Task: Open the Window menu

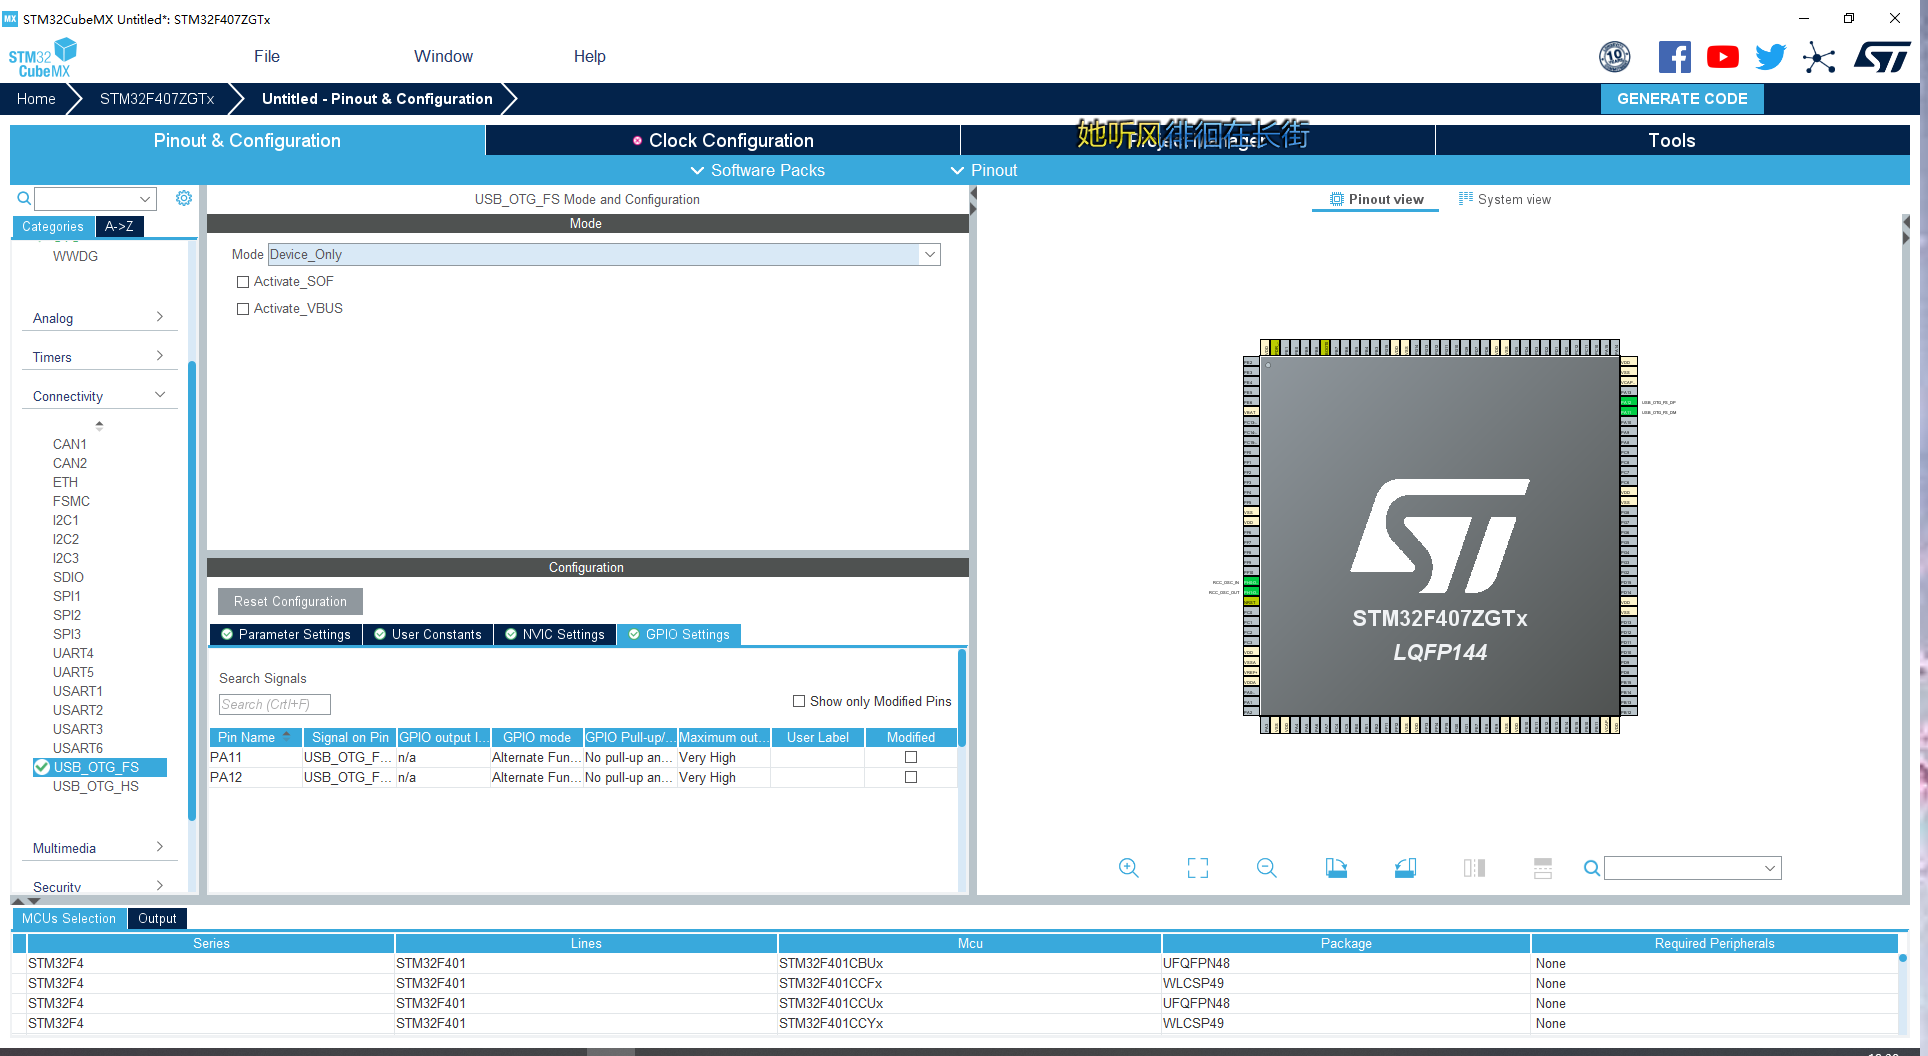Action: coord(443,56)
